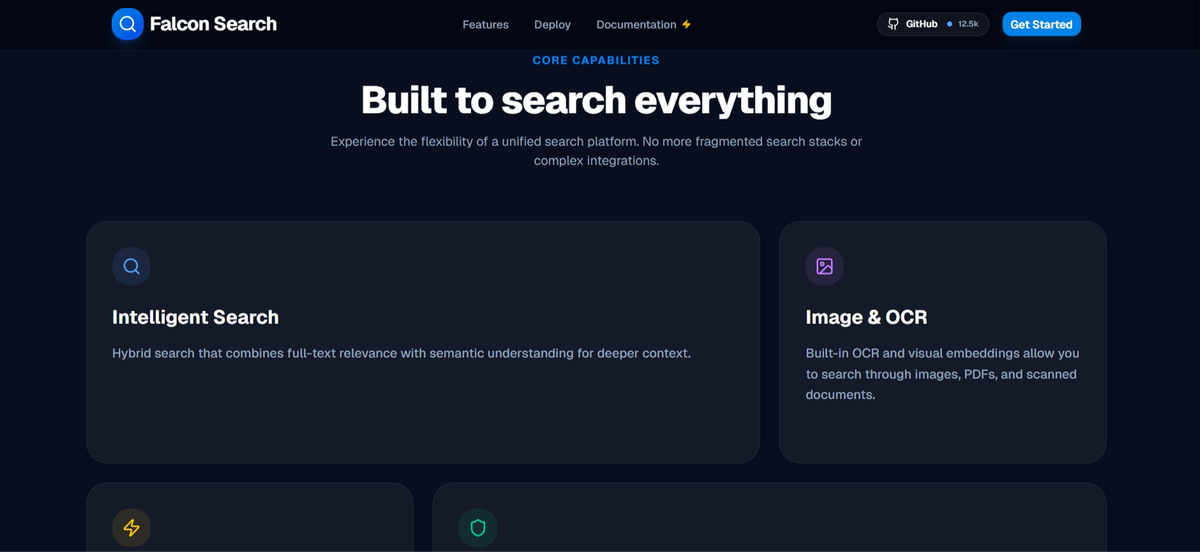Click the Get Started button
This screenshot has height=552, width=1200.
pyautogui.click(x=1041, y=24)
